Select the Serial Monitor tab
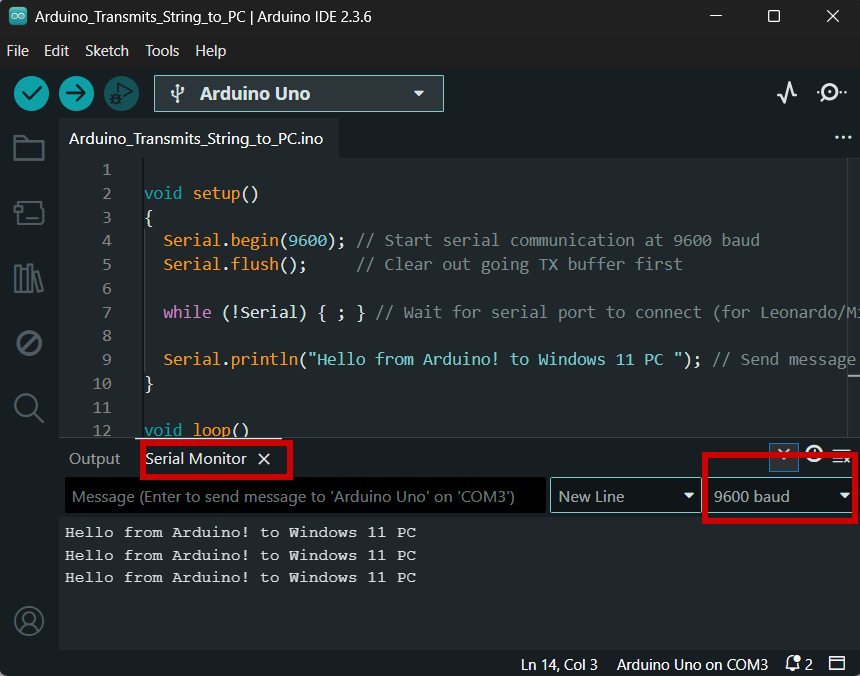860x676 pixels. click(196, 458)
